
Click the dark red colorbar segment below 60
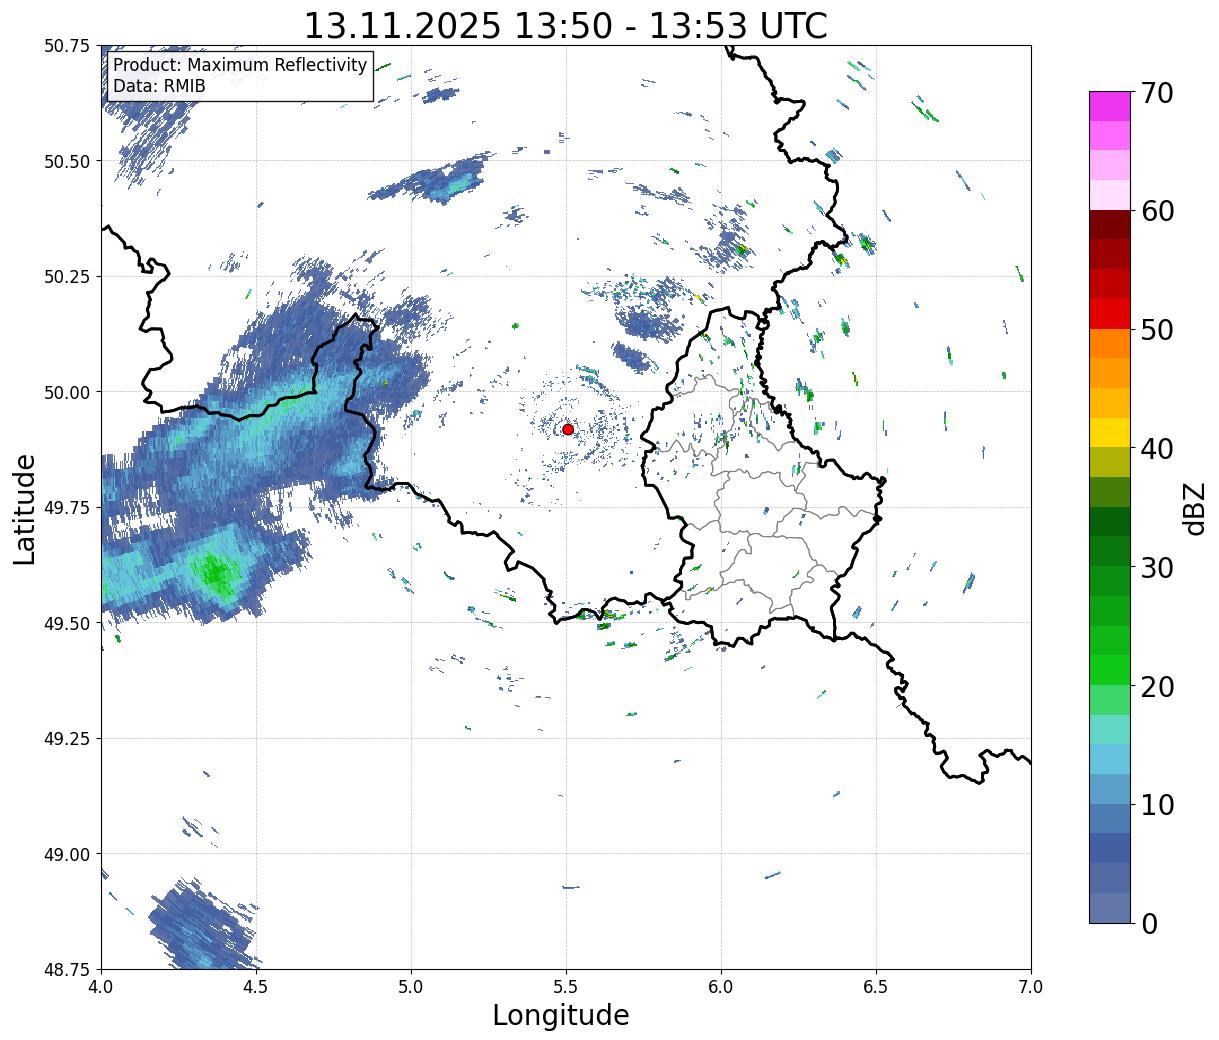point(1110,224)
